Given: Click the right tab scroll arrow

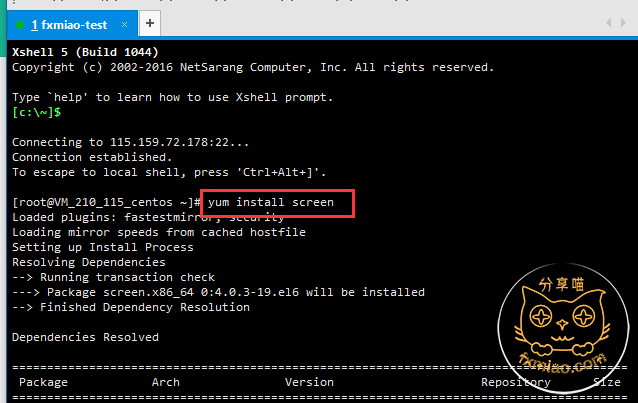Looking at the screenshot, I should pos(623,23).
